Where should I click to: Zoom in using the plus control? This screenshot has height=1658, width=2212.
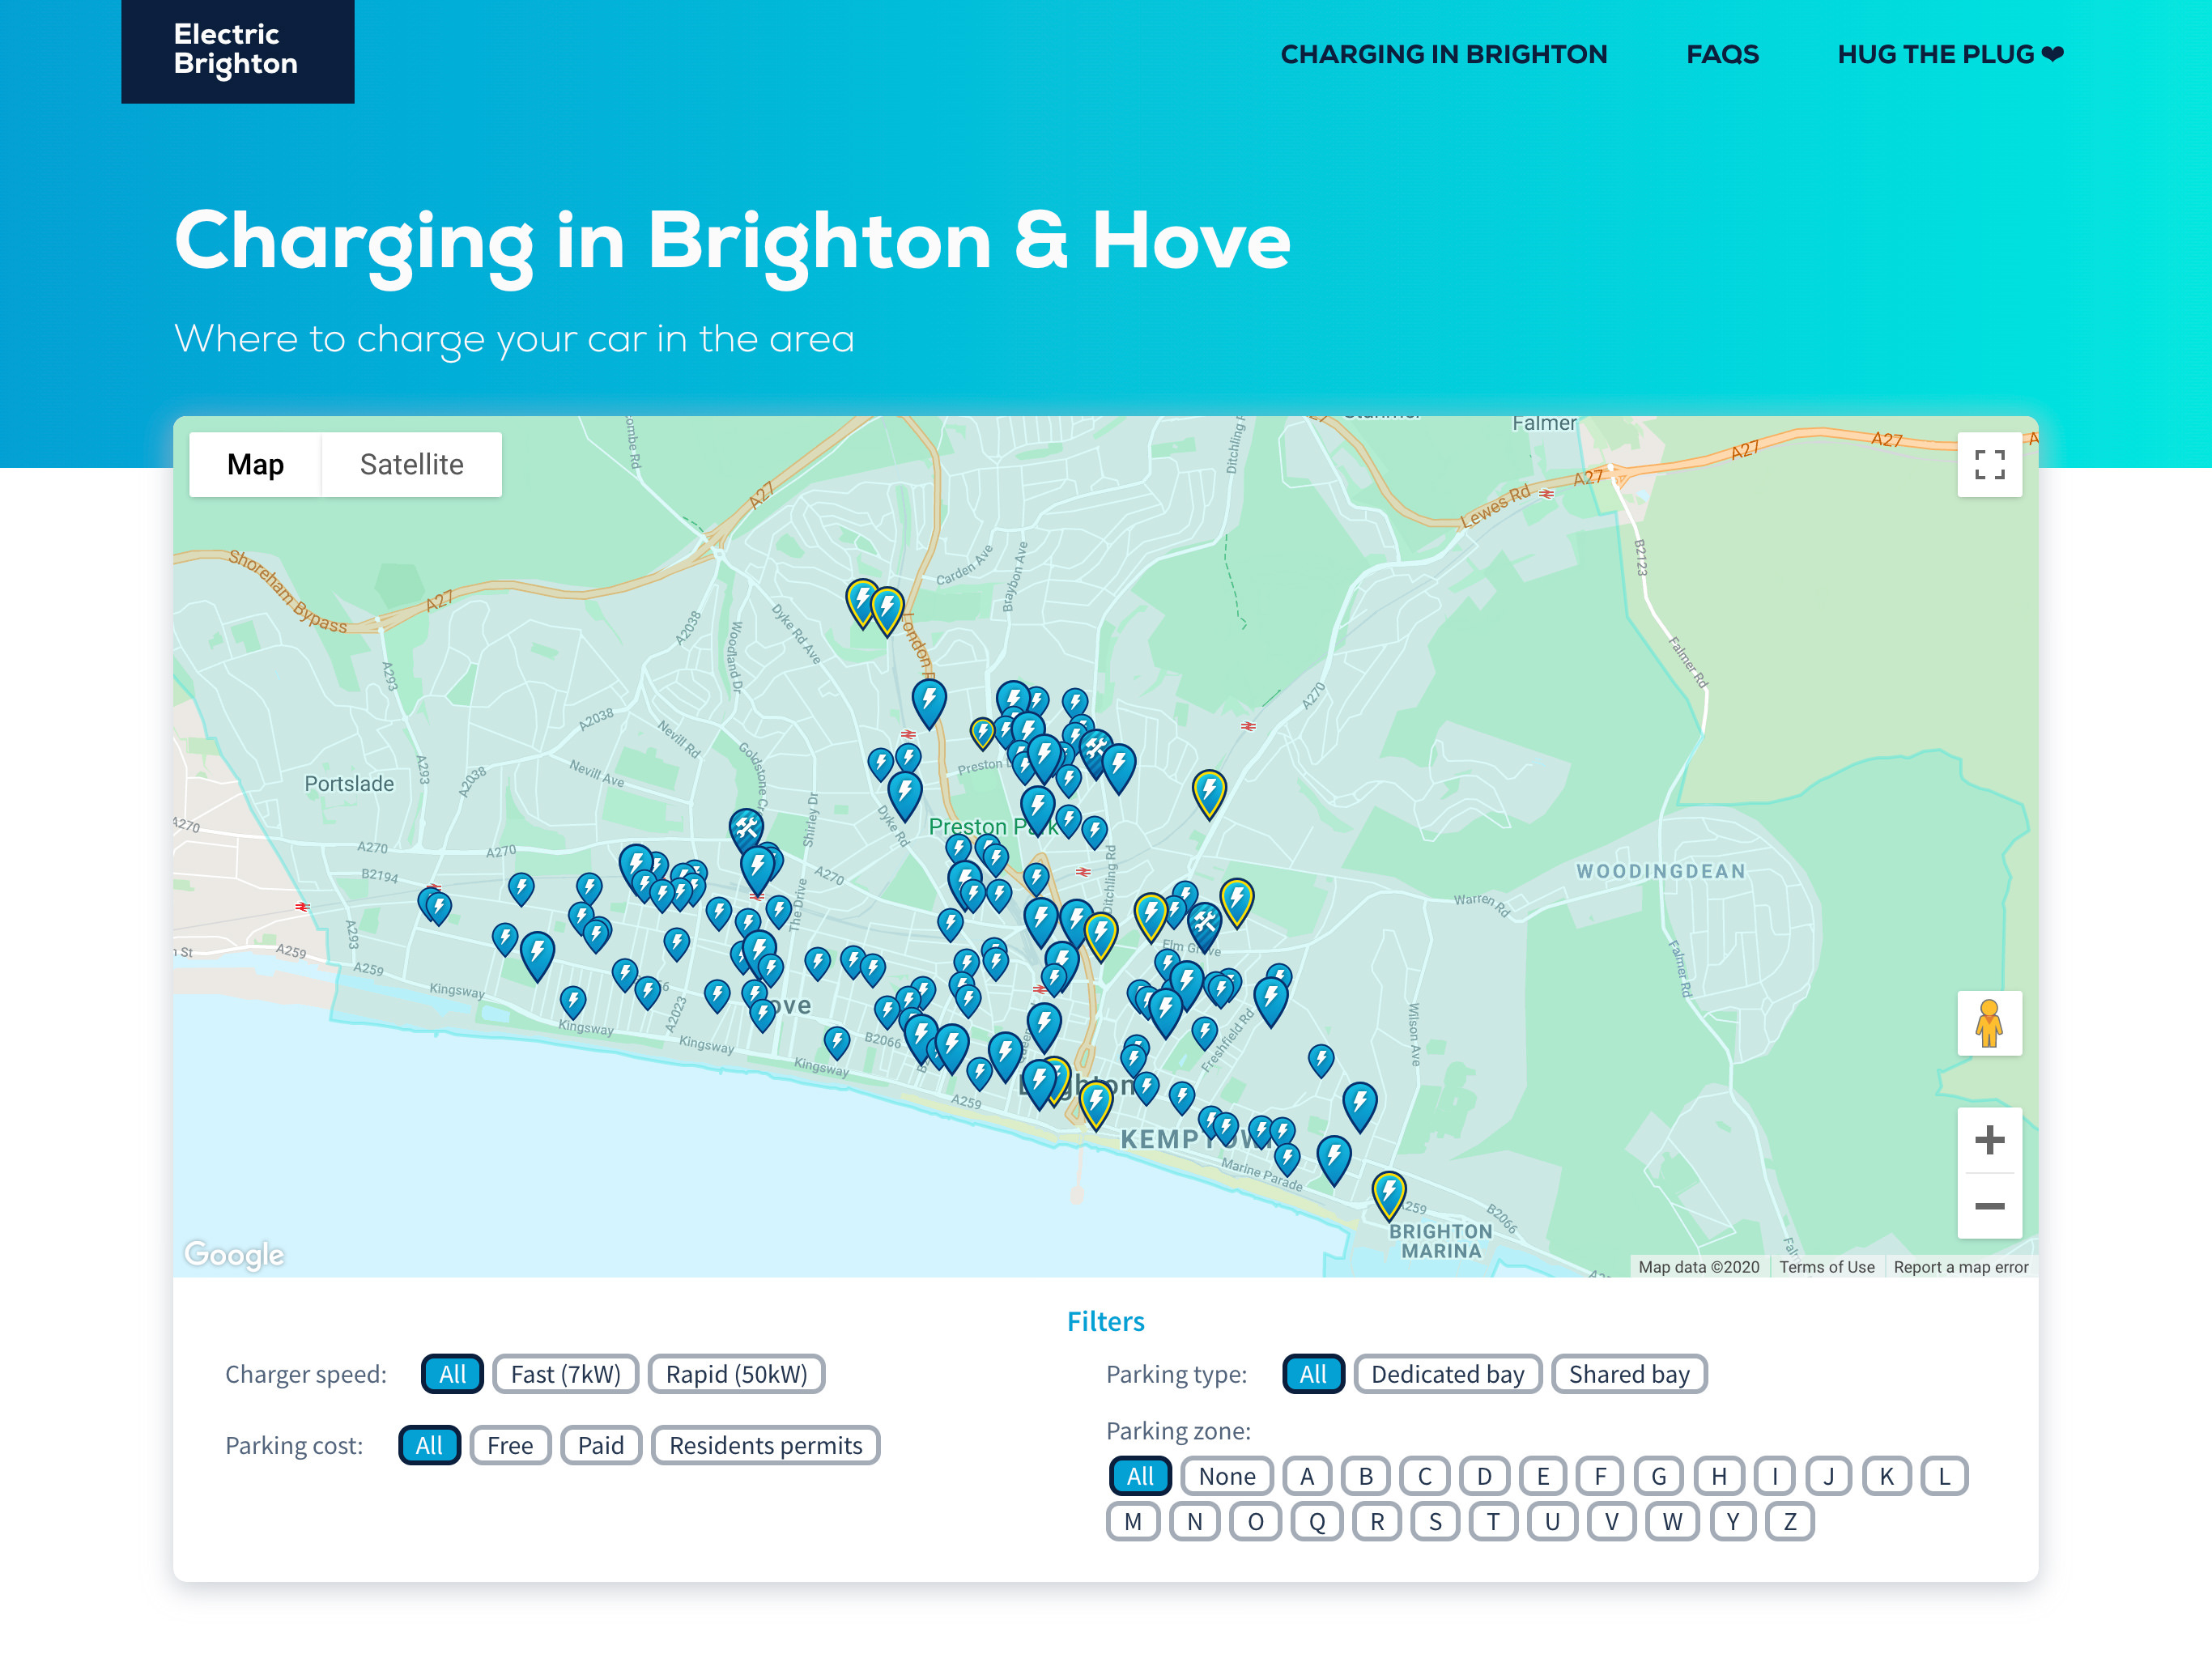click(x=1990, y=1139)
